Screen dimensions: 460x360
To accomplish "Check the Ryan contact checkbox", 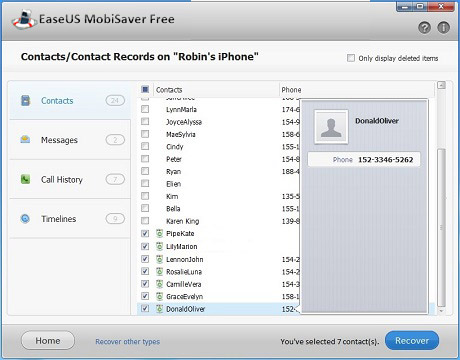I will tap(145, 171).
